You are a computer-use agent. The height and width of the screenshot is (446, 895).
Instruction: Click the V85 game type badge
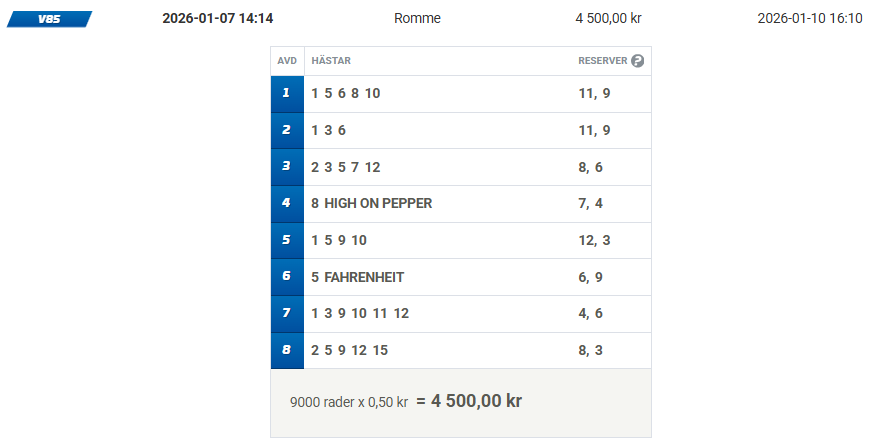click(x=48, y=18)
